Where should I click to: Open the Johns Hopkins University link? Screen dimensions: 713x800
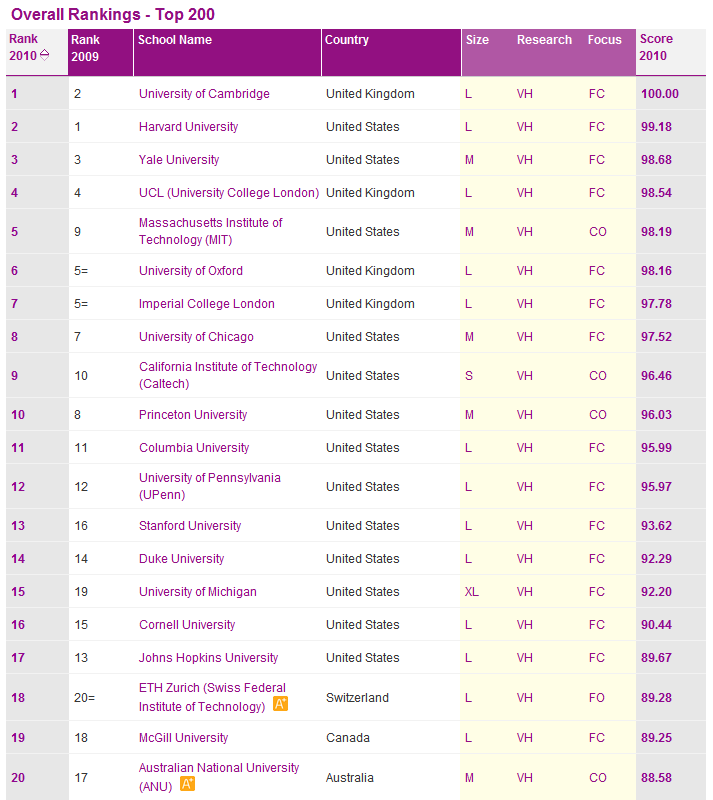pyautogui.click(x=208, y=658)
